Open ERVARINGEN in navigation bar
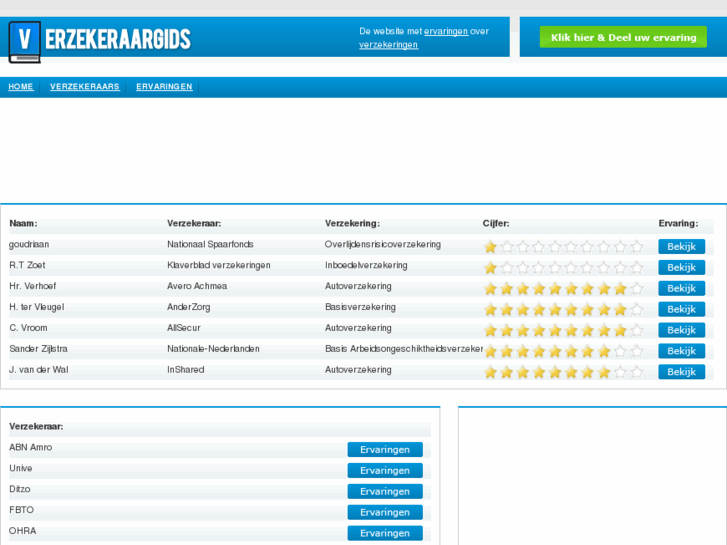The height and width of the screenshot is (545, 727). click(164, 87)
